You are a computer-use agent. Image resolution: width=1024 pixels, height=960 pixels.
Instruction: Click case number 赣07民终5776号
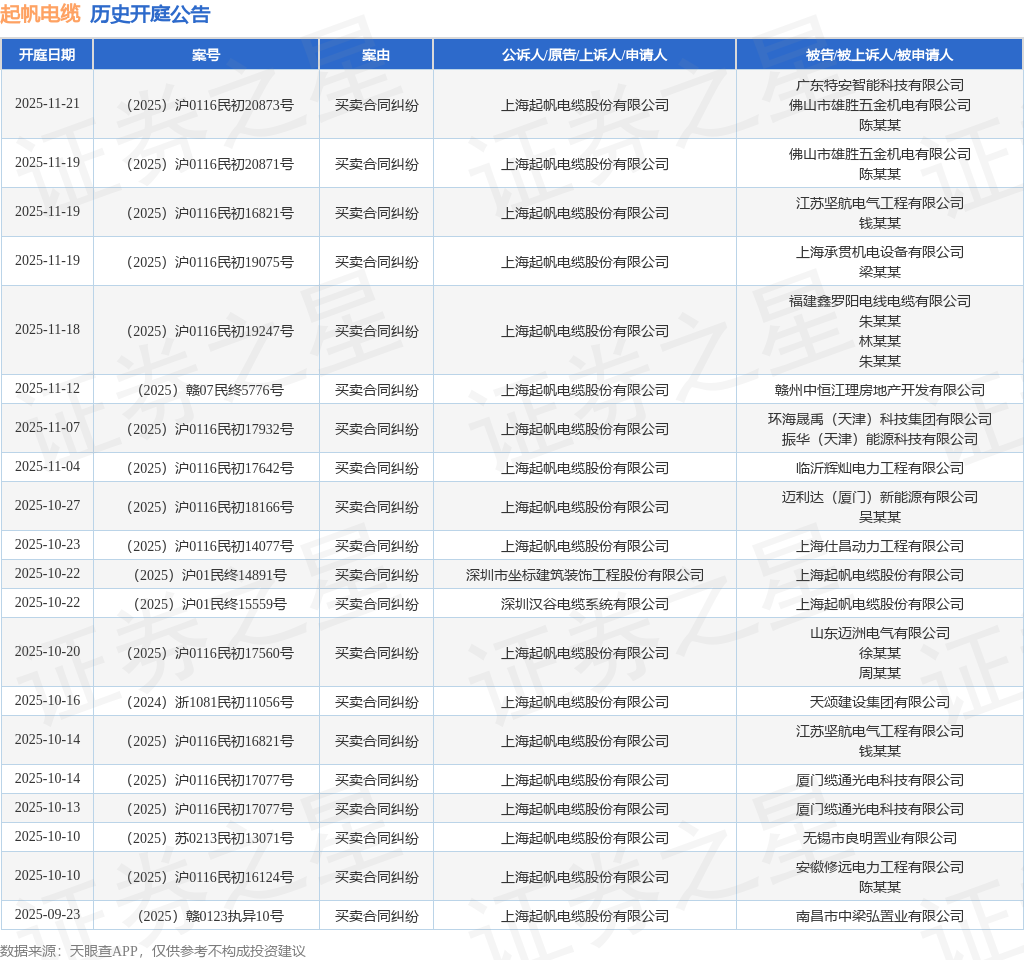pyautogui.click(x=210, y=390)
